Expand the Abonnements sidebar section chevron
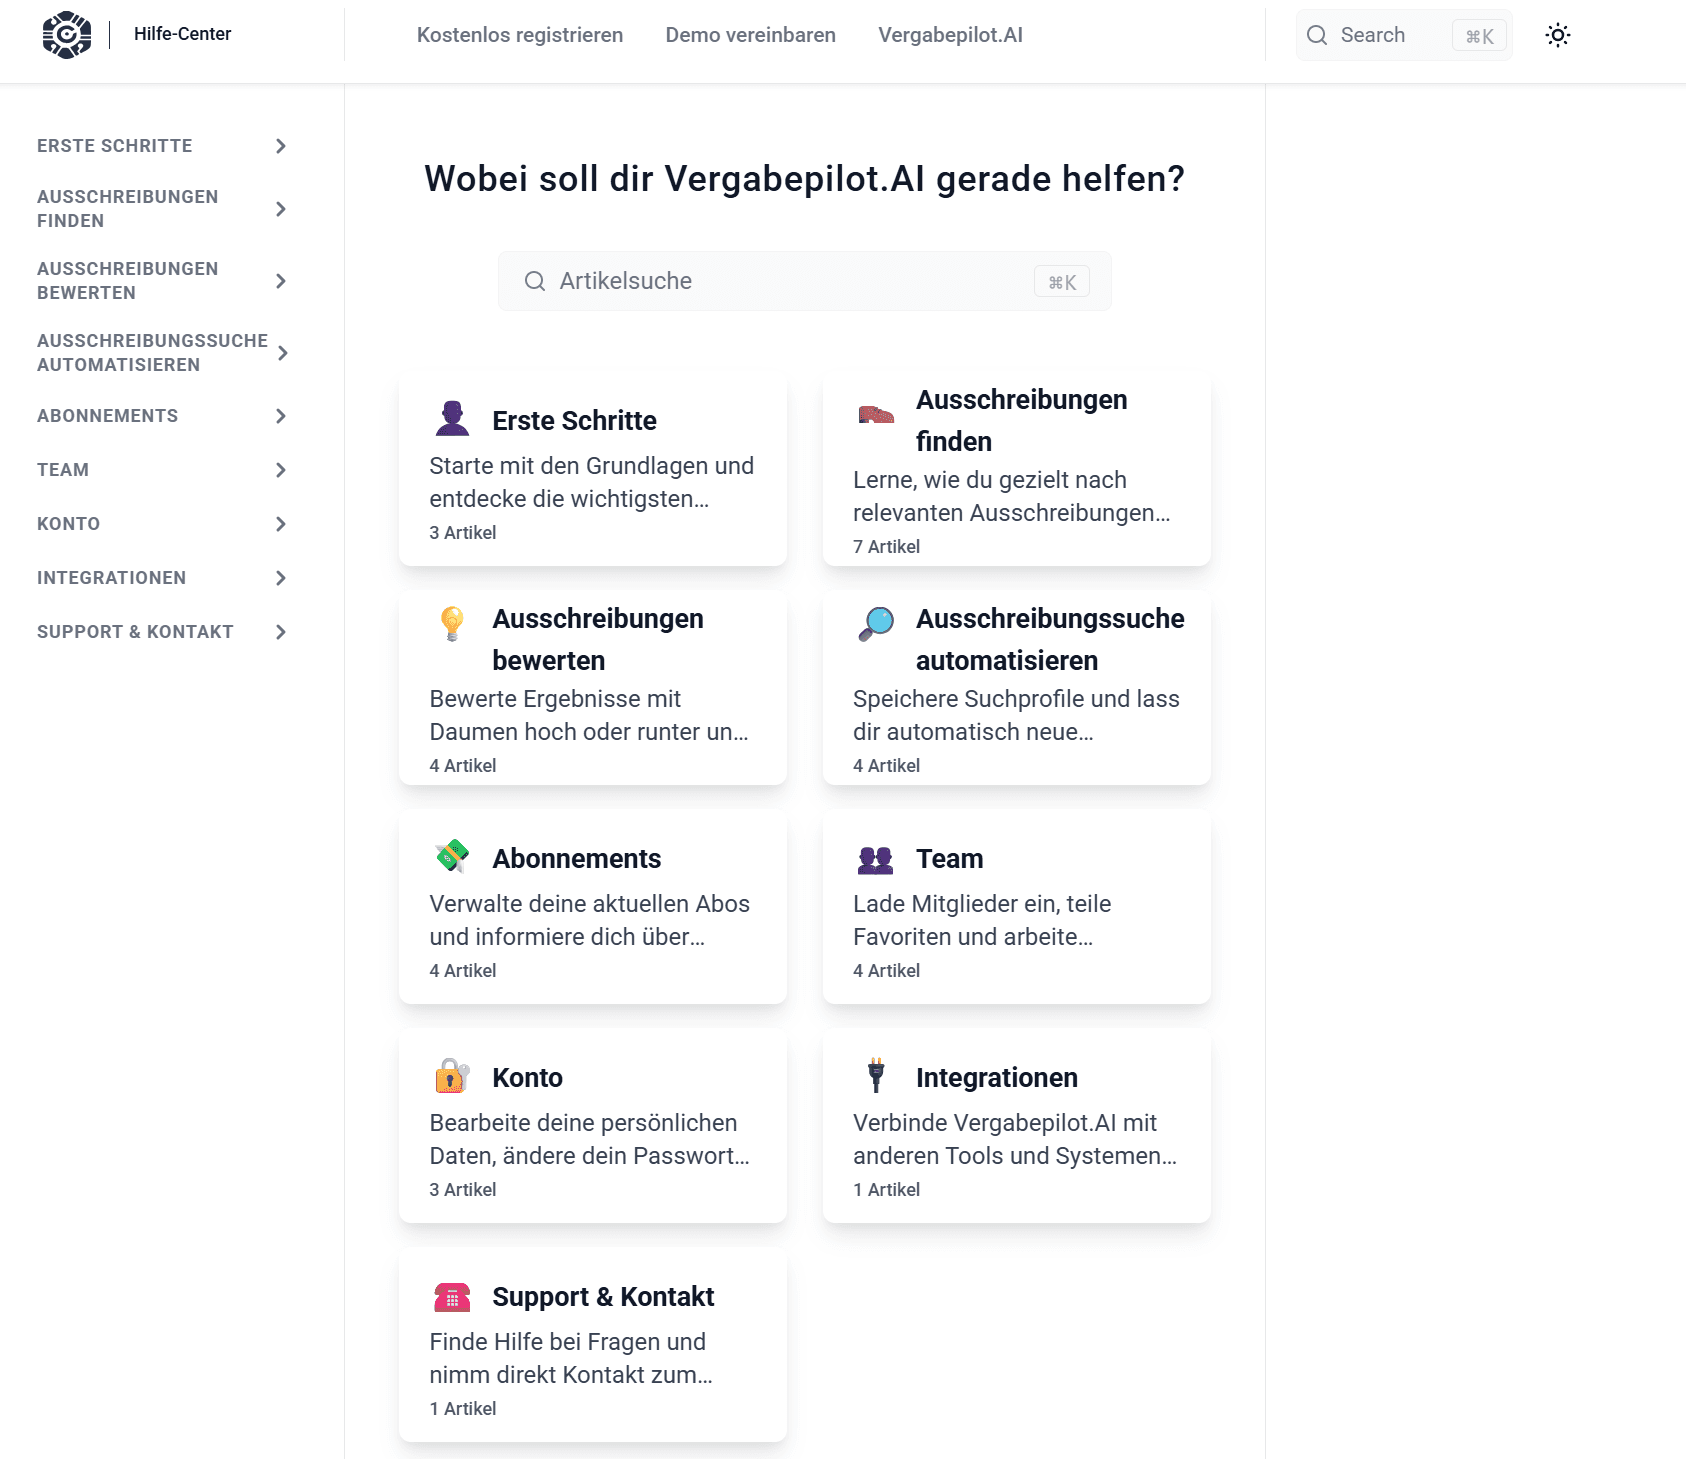Viewport: 1686px width, 1459px height. coord(281,416)
